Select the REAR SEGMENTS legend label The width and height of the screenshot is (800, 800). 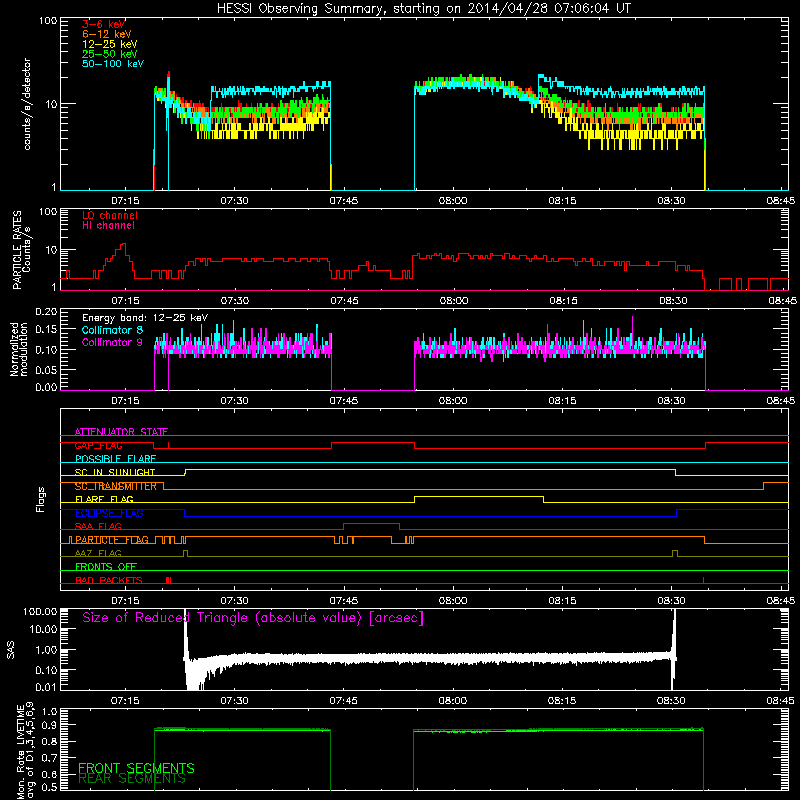(132, 779)
